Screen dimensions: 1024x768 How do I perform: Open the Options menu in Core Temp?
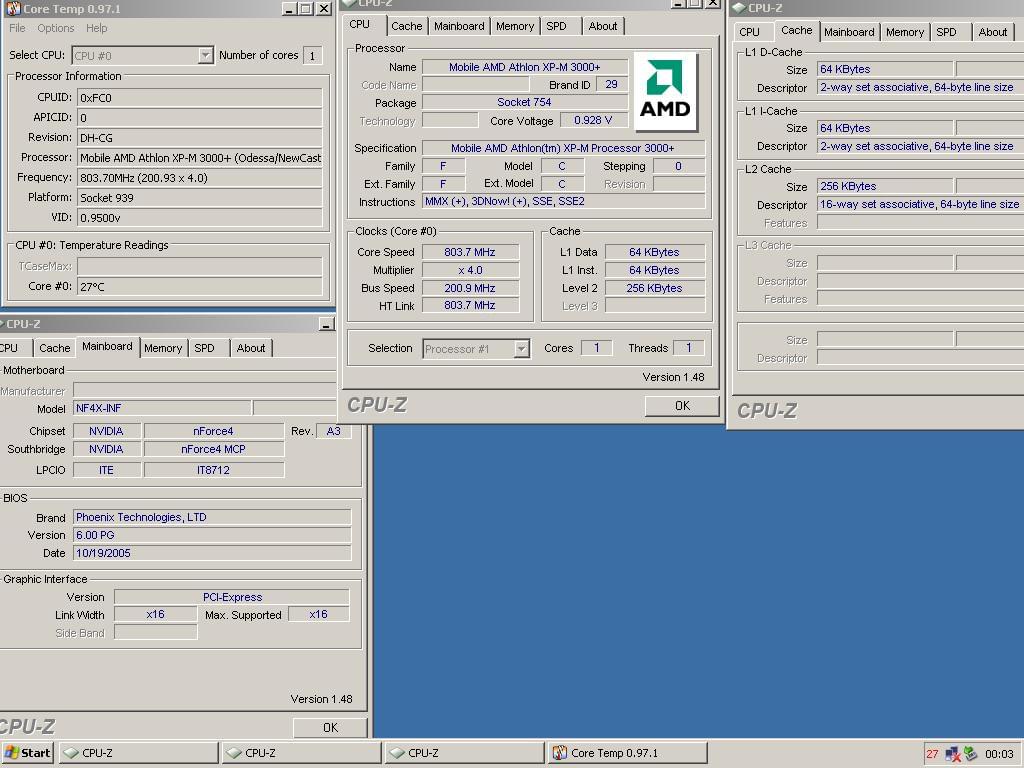(x=56, y=28)
